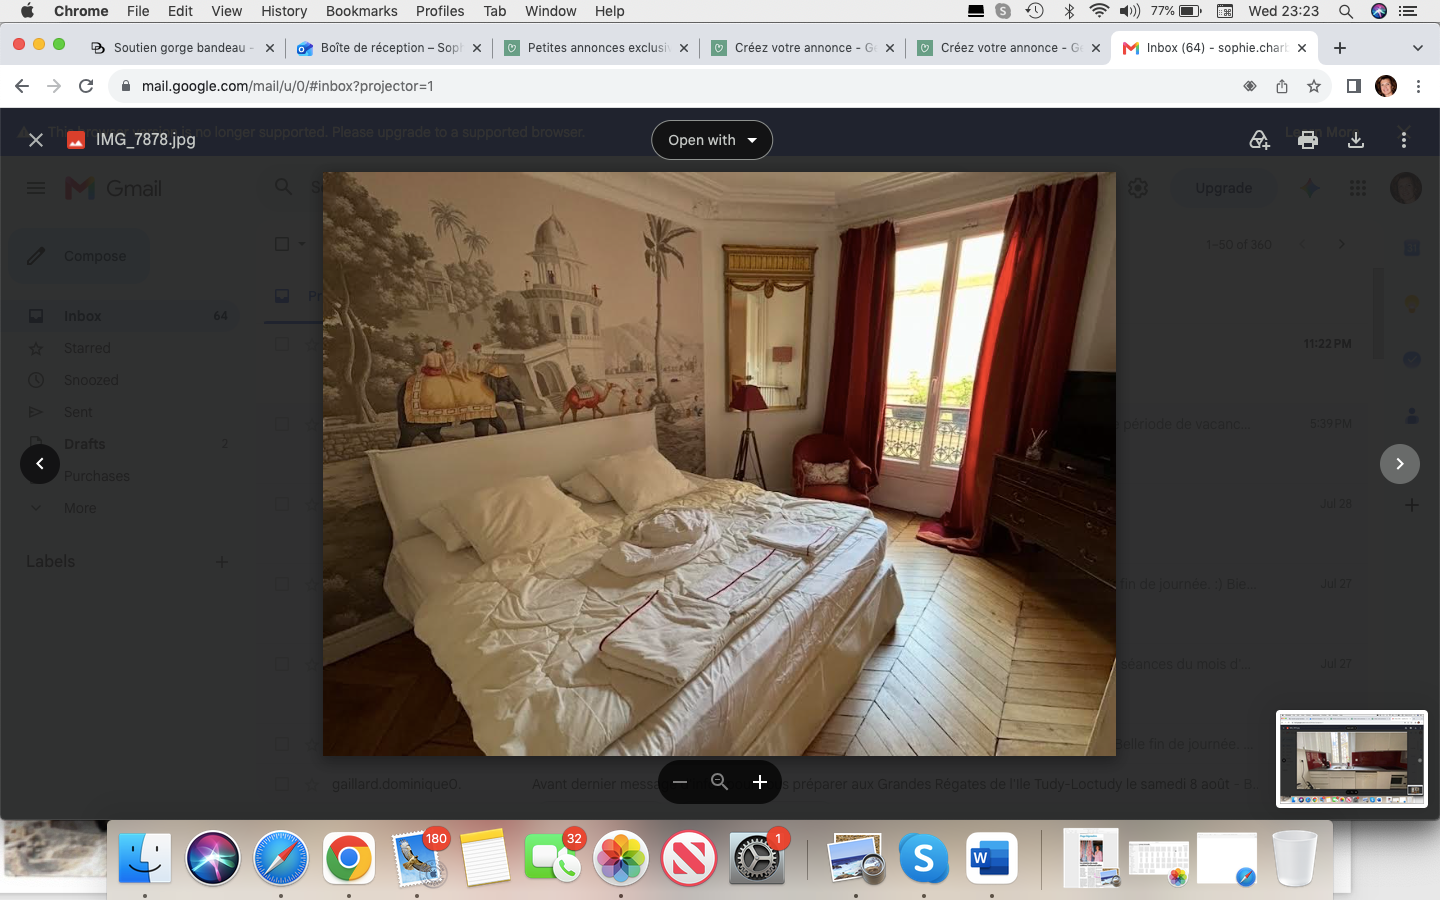Reset zoom with the magnifier icon
The height and width of the screenshot is (900, 1440).
[719, 782]
